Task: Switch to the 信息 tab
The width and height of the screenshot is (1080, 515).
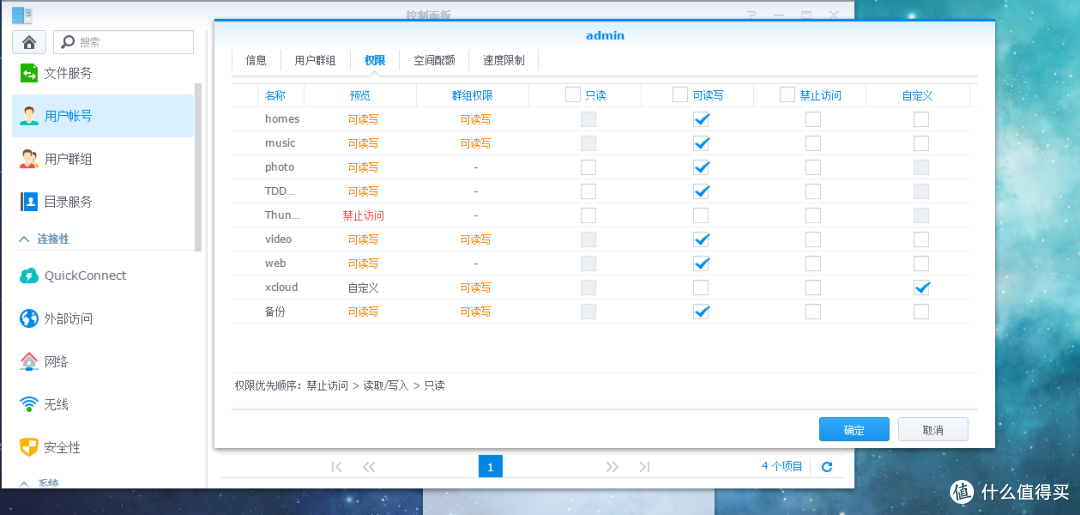Action: [x=256, y=60]
